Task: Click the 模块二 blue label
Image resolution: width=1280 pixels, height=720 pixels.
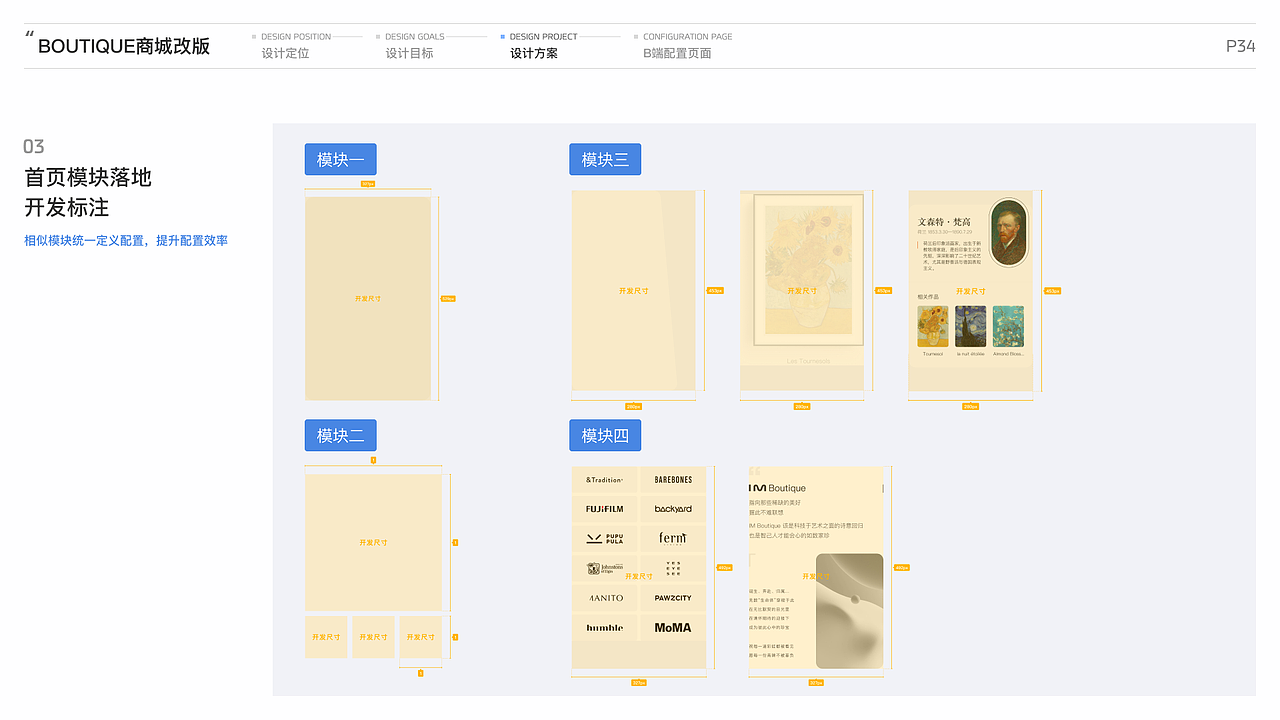Action: click(x=341, y=436)
